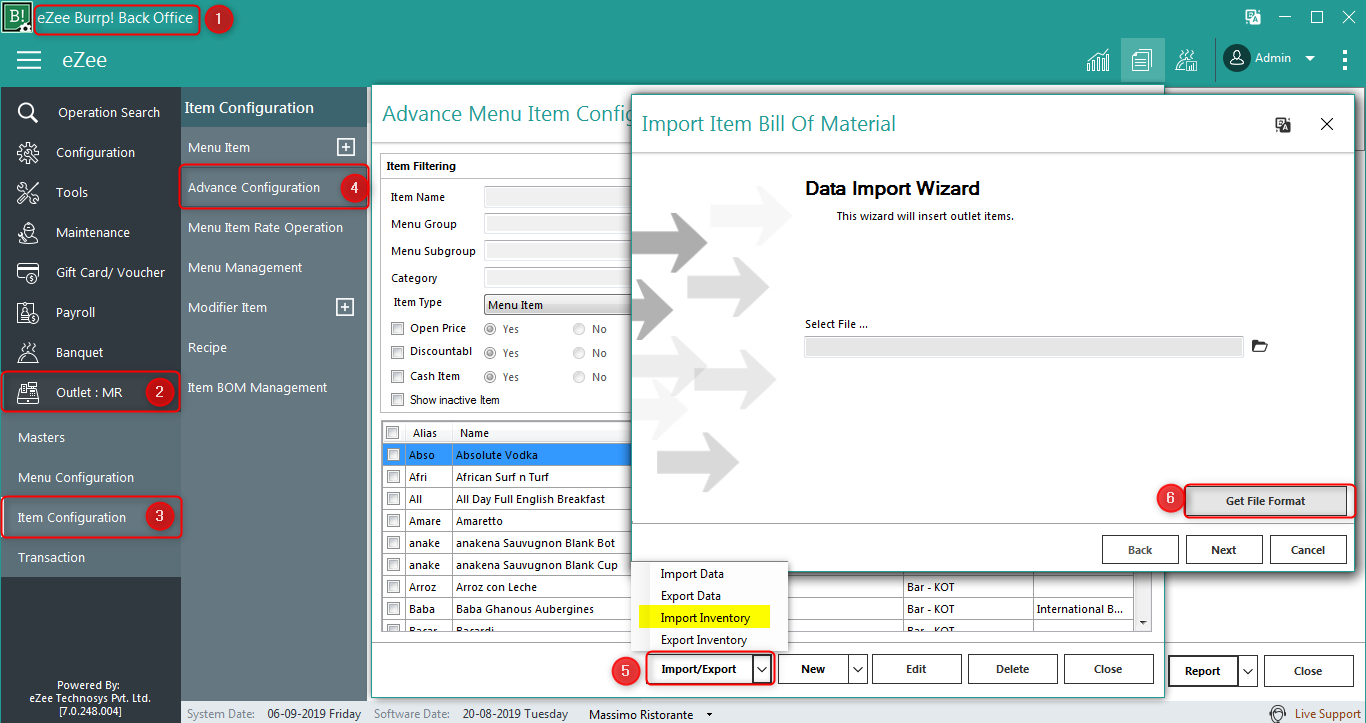Click the Live Support headset icon

click(x=1277, y=714)
